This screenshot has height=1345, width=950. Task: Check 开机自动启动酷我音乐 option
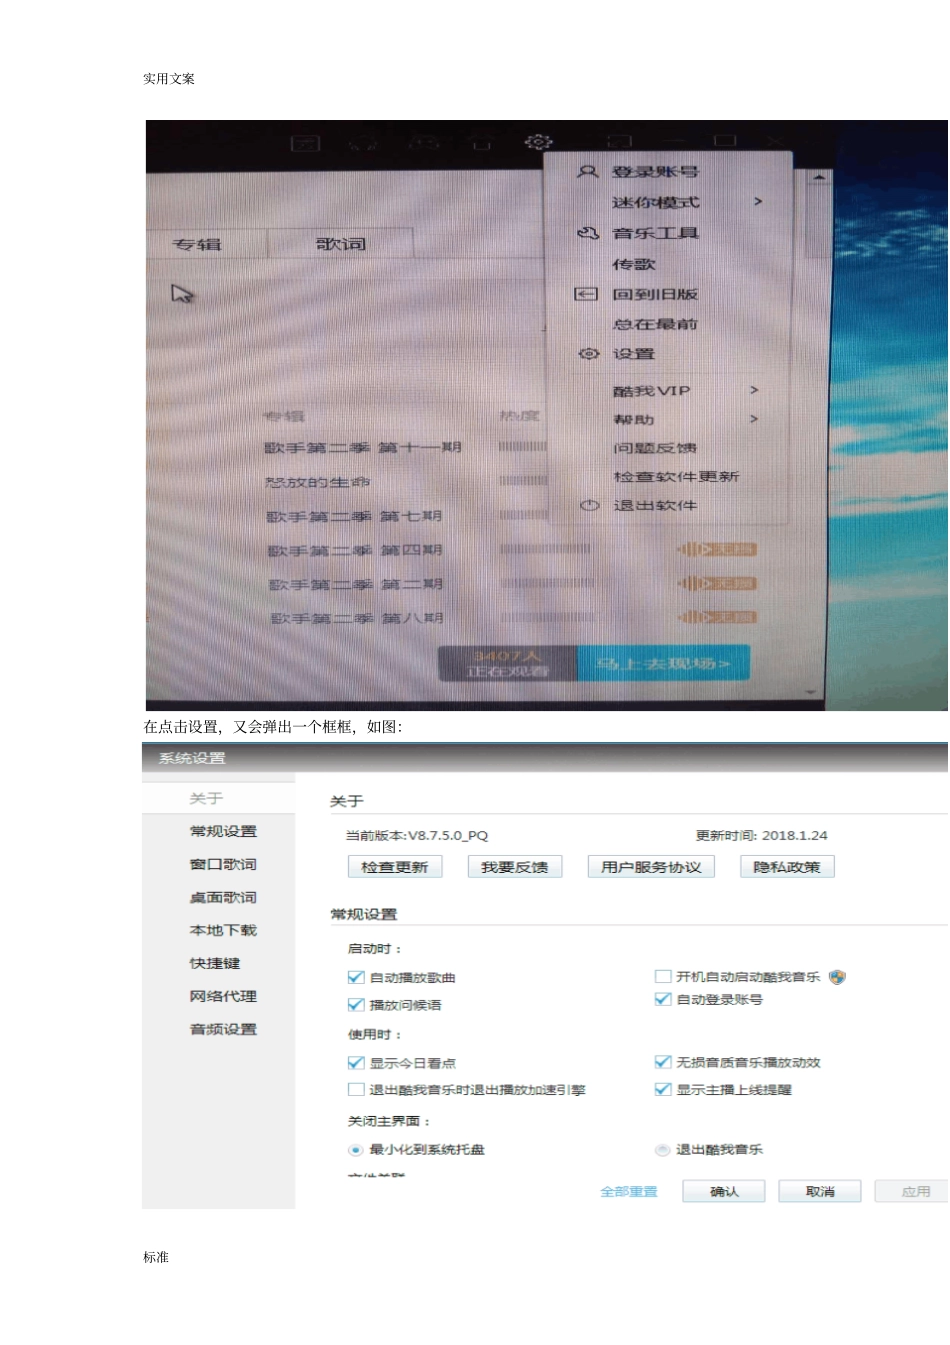(x=662, y=976)
